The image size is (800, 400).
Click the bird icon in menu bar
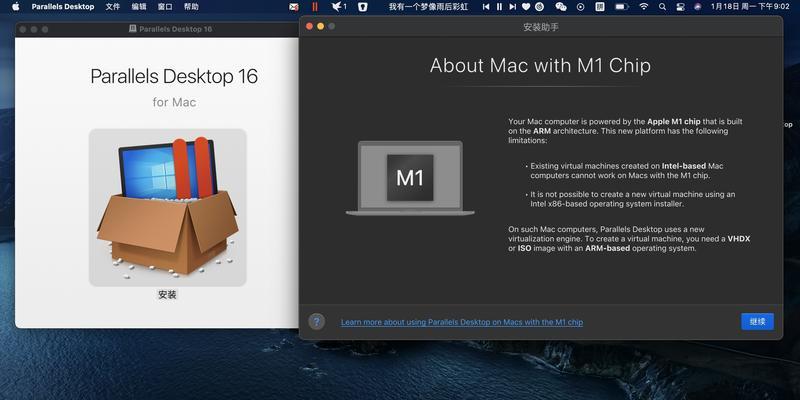click(x=339, y=7)
